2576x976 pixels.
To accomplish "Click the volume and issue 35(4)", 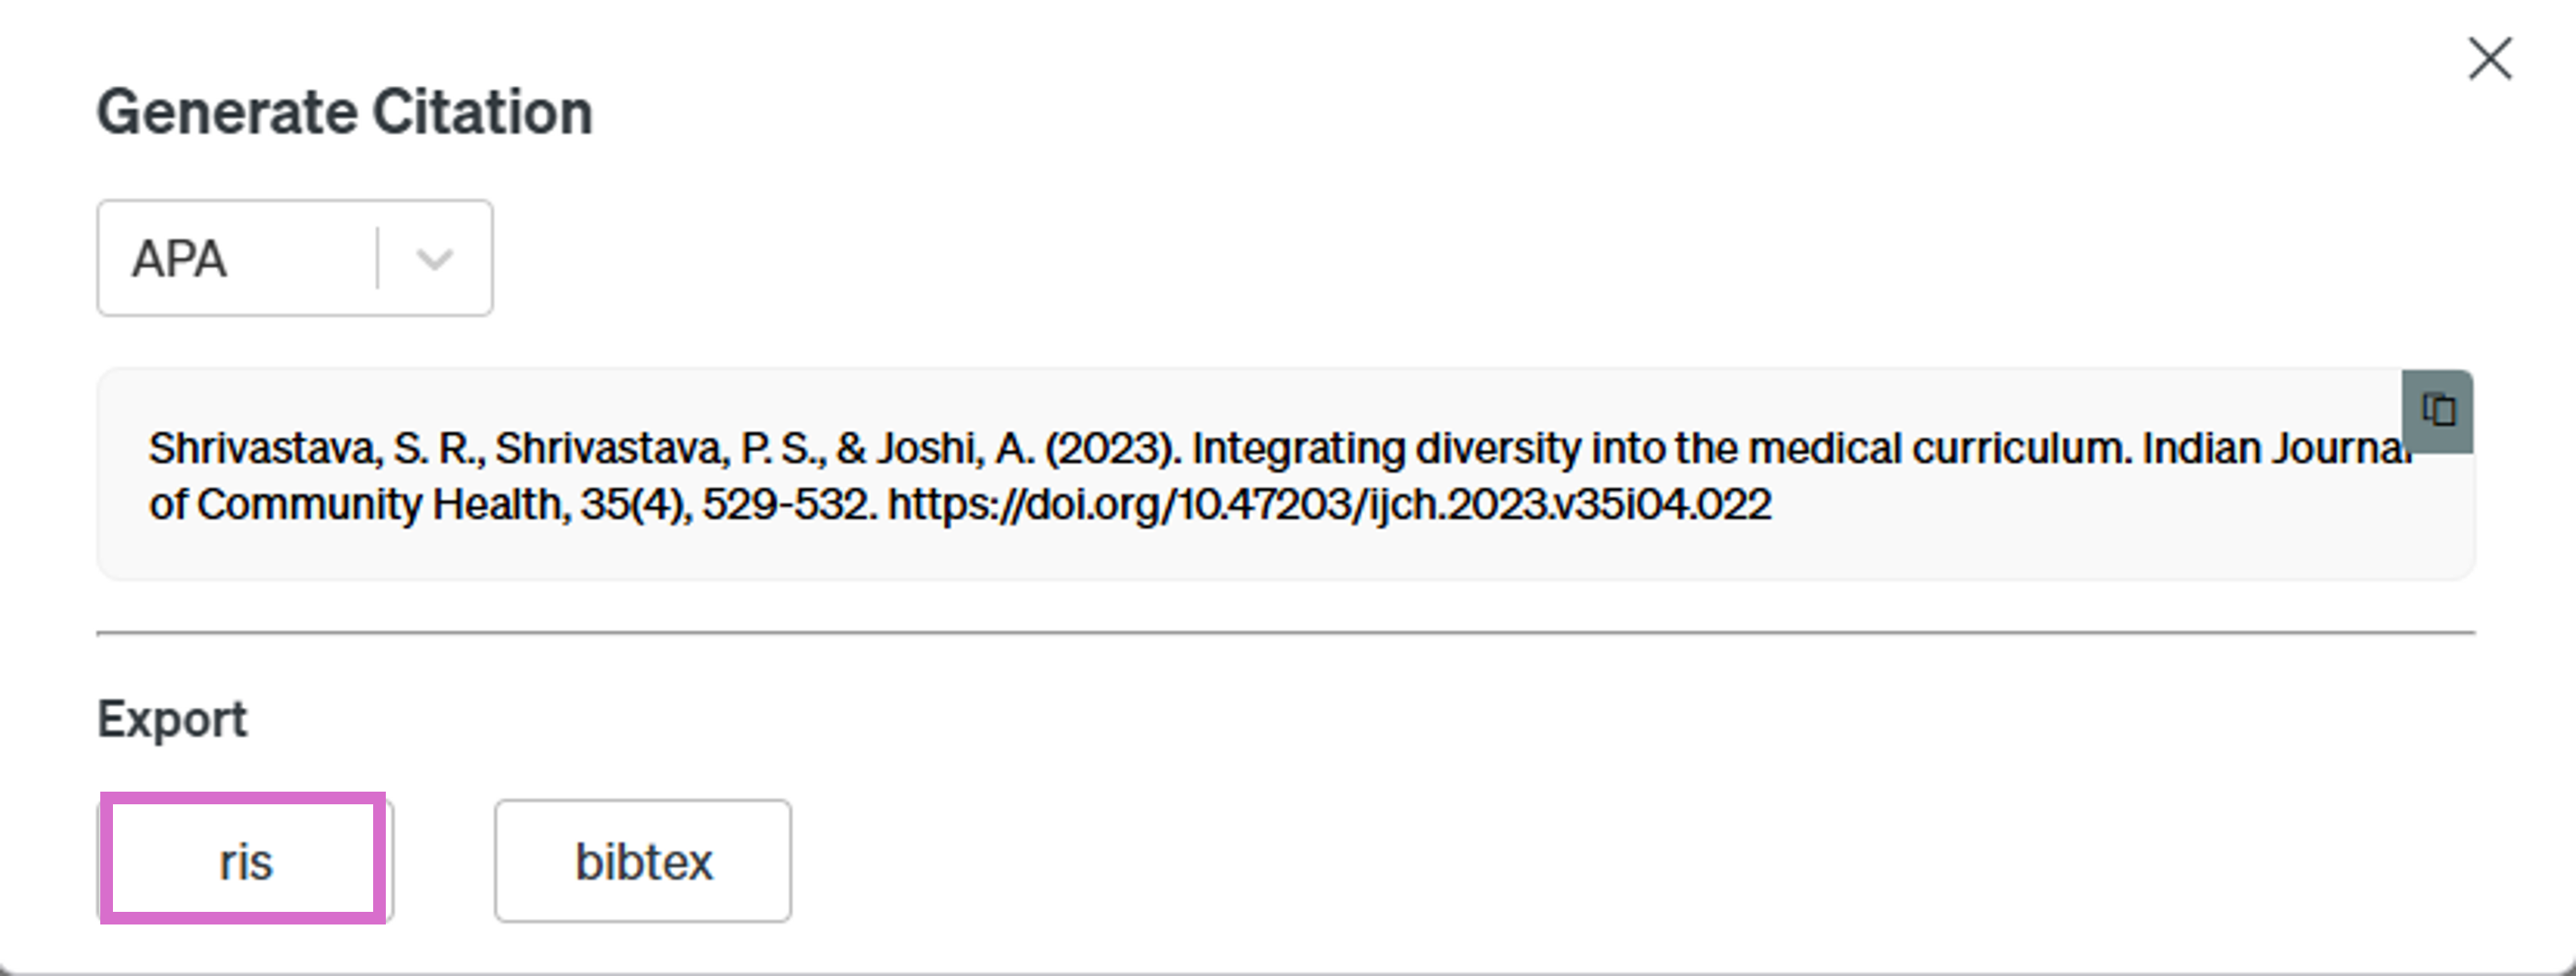I will pyautogui.click(x=635, y=504).
